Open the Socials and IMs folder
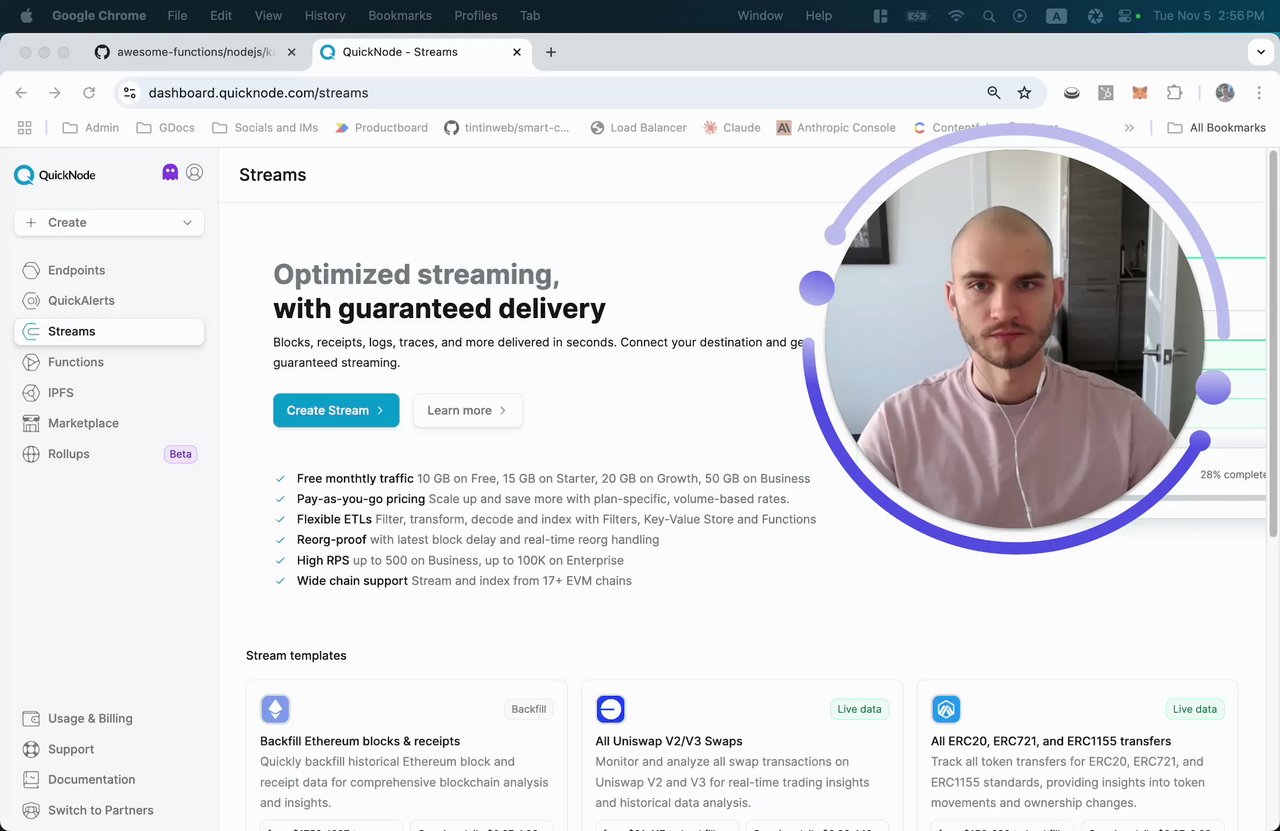The image size is (1280, 831). (x=265, y=127)
